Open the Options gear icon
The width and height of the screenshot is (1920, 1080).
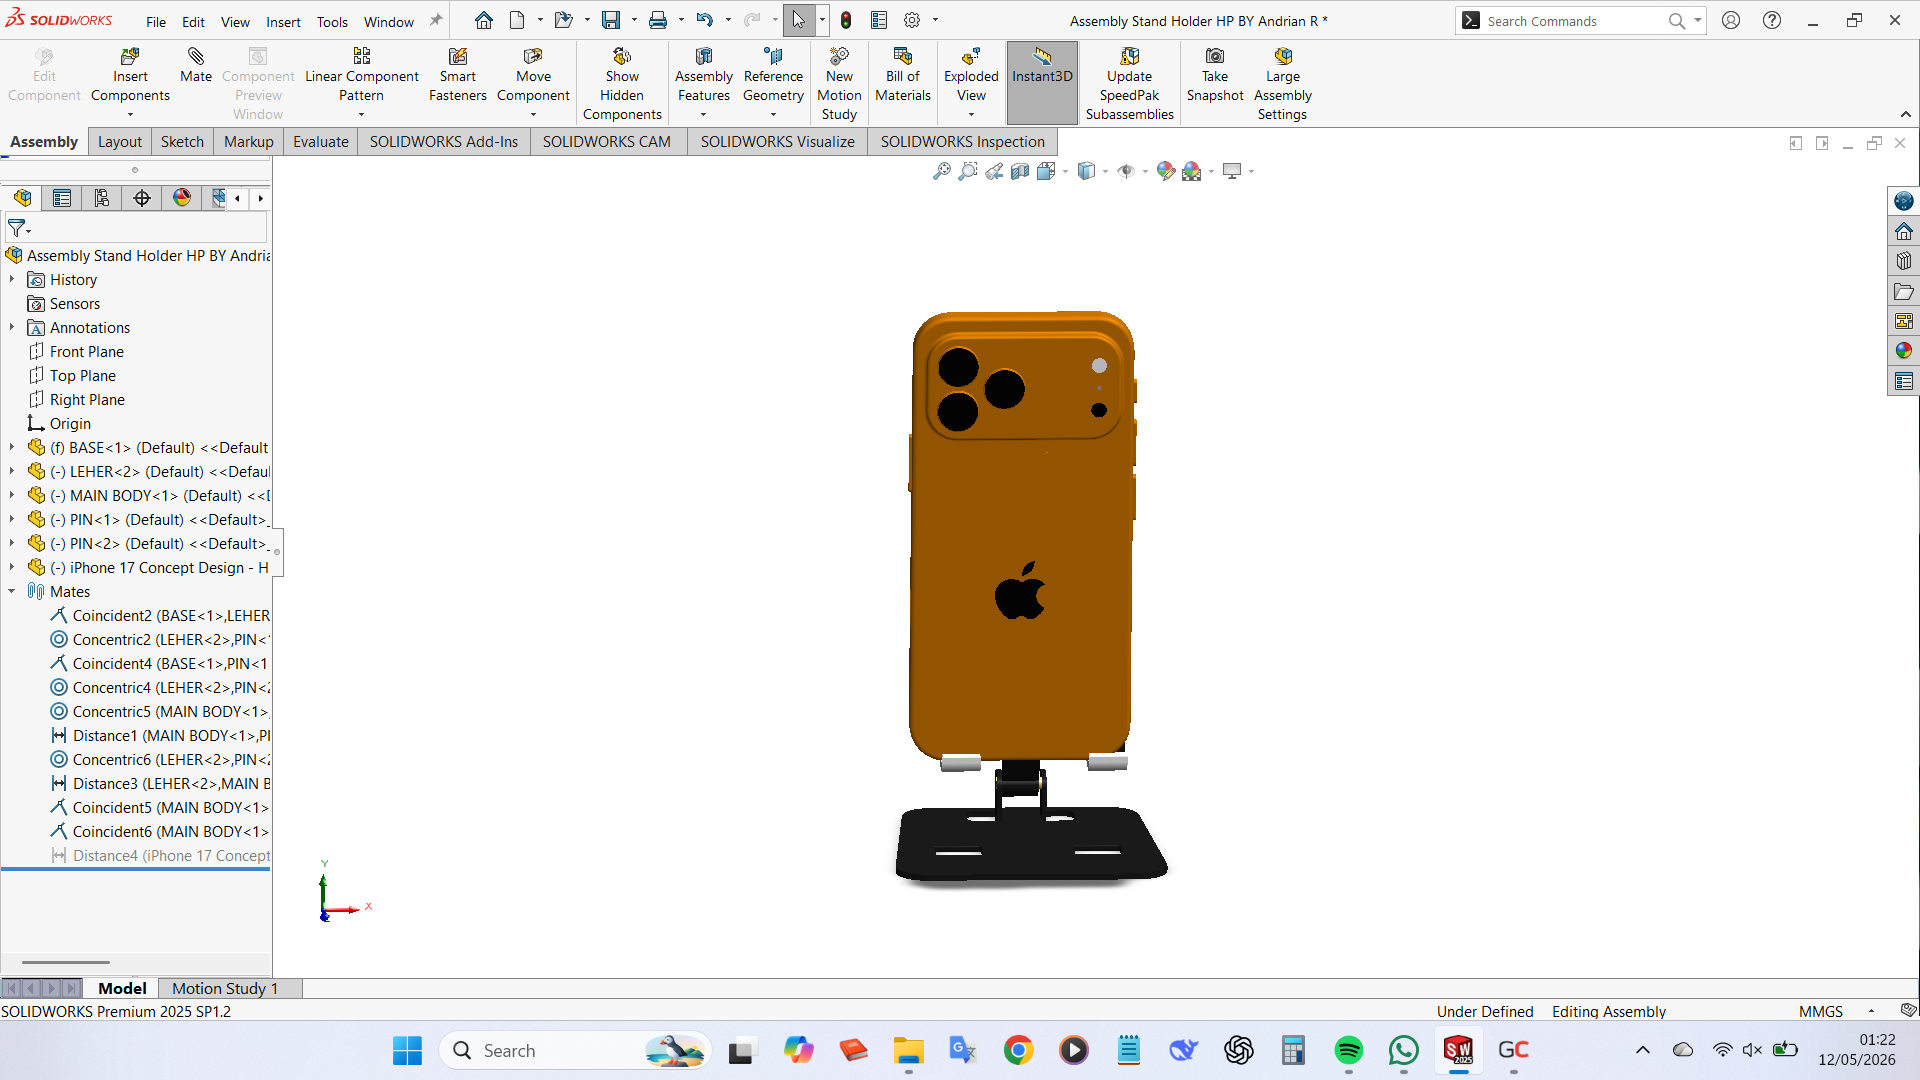click(x=912, y=20)
